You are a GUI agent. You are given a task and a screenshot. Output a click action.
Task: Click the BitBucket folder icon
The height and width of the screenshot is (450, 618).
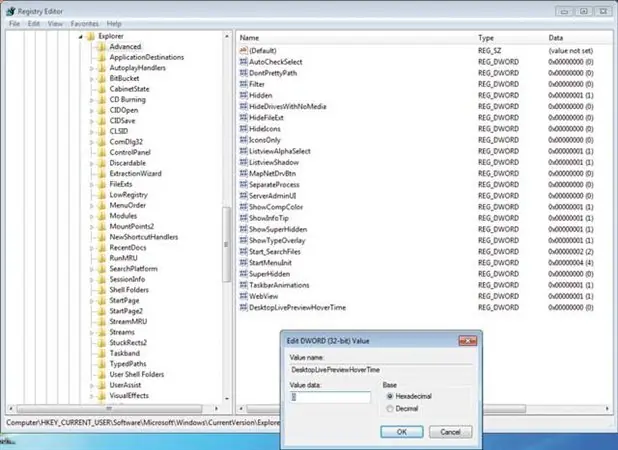coord(102,78)
